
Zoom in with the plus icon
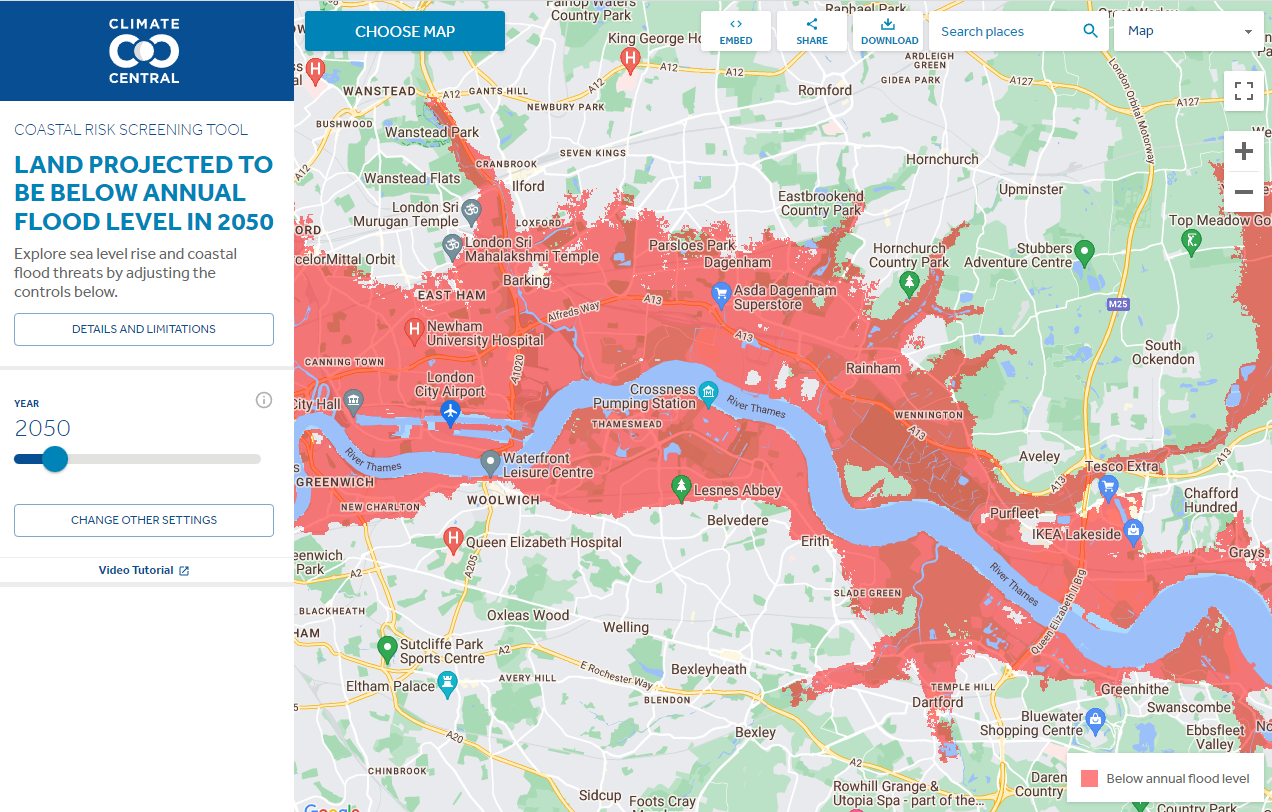[x=1244, y=150]
